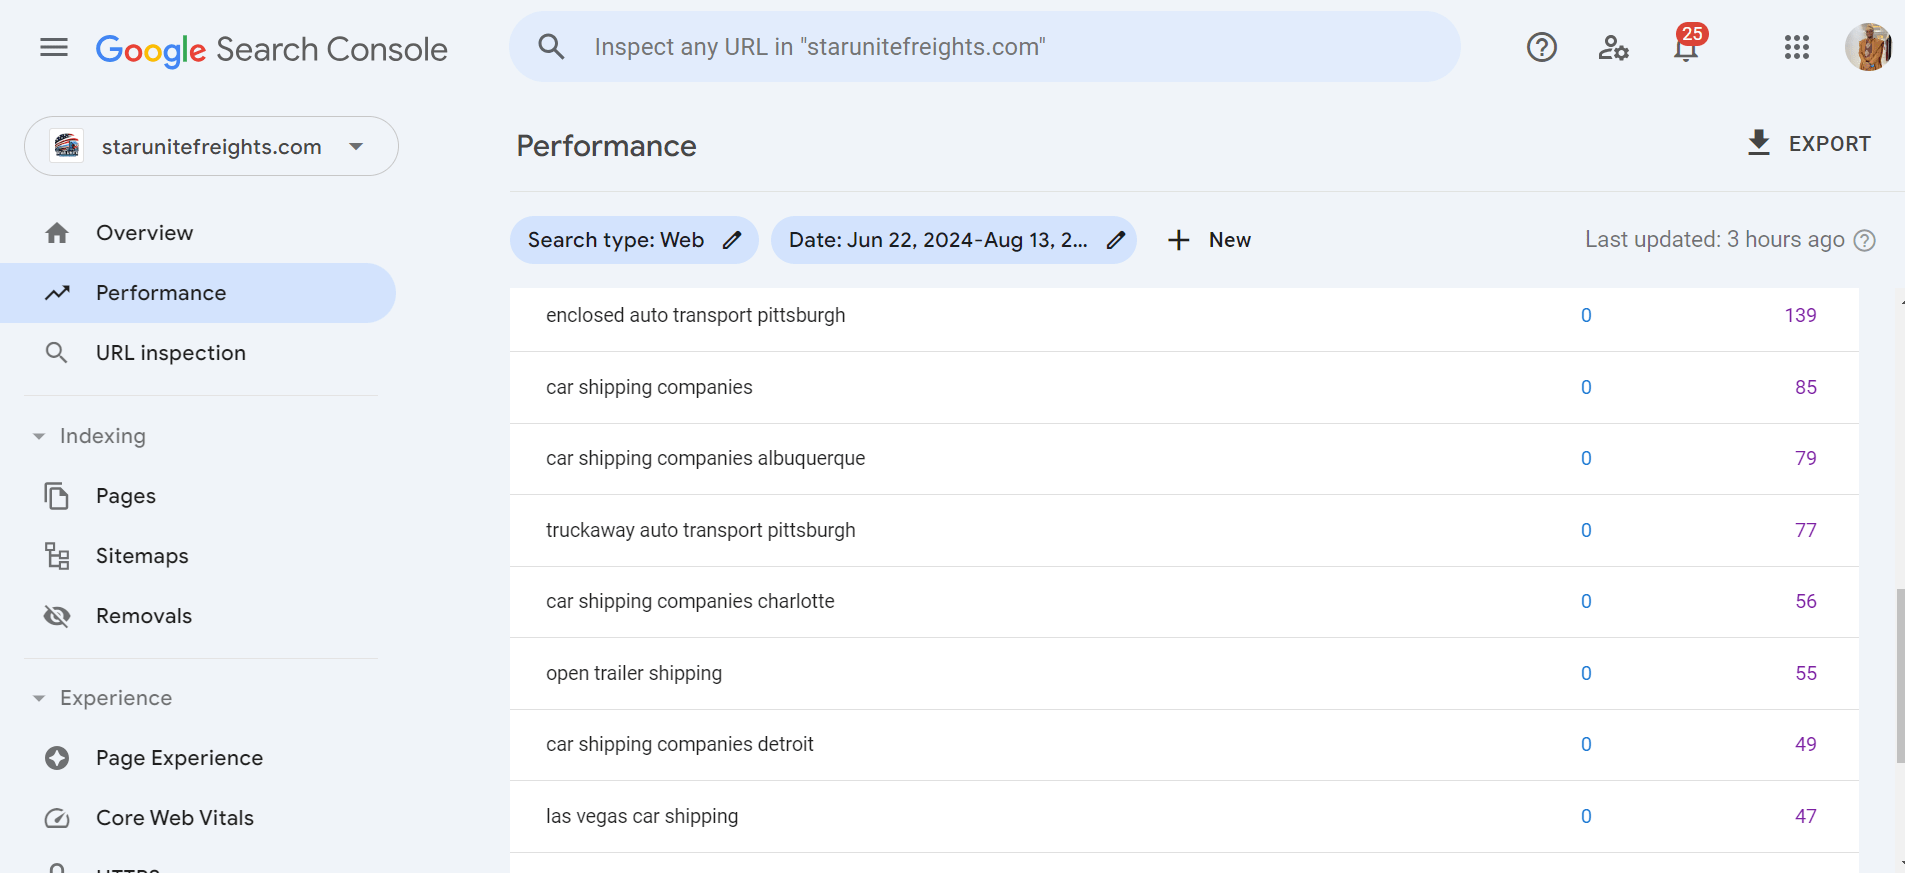Image resolution: width=1905 pixels, height=873 pixels.
Task: Click the Pages documents icon
Action: pos(57,496)
